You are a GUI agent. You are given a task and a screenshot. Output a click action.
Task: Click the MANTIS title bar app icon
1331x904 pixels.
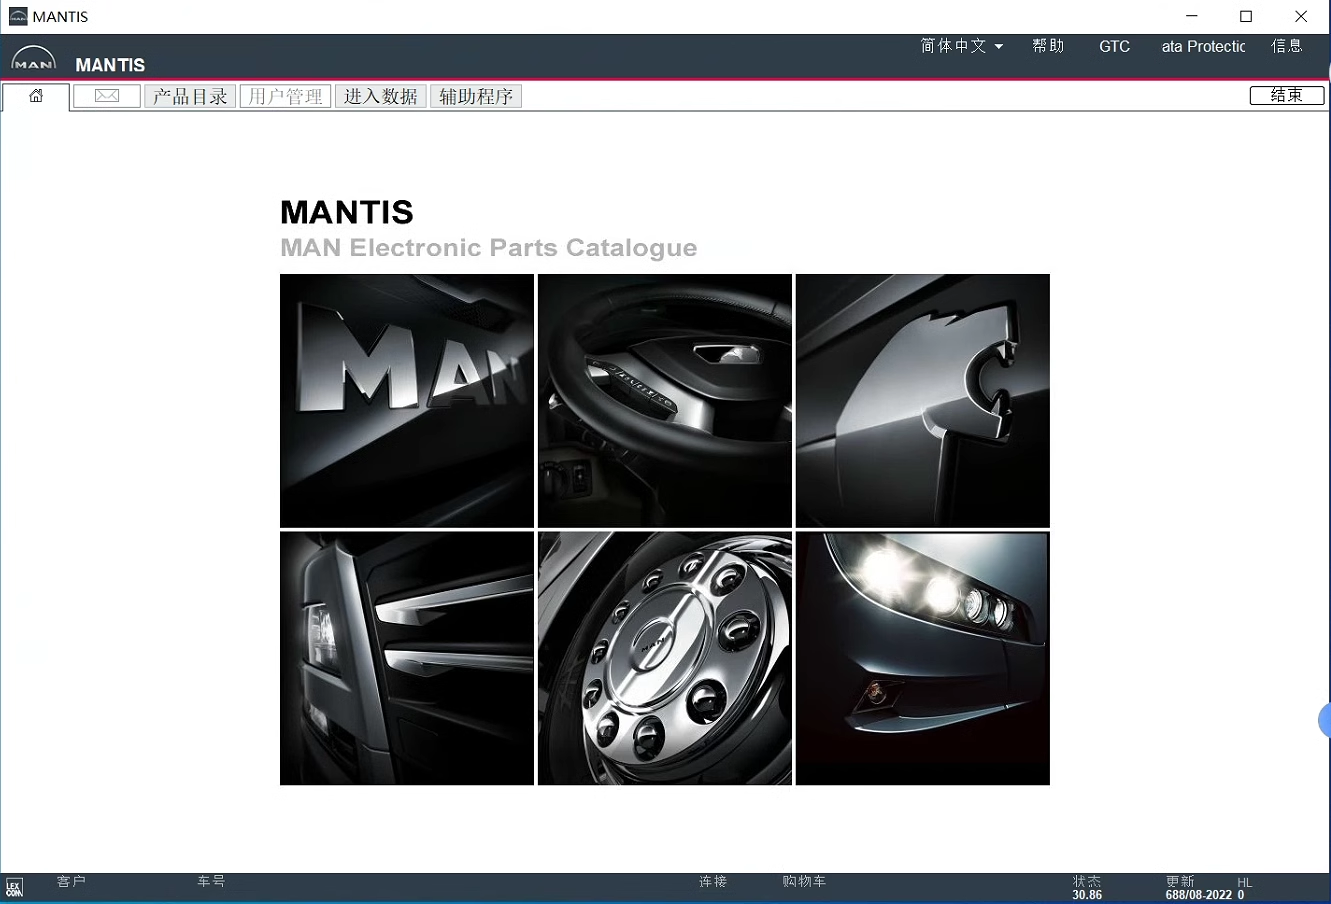(18, 16)
